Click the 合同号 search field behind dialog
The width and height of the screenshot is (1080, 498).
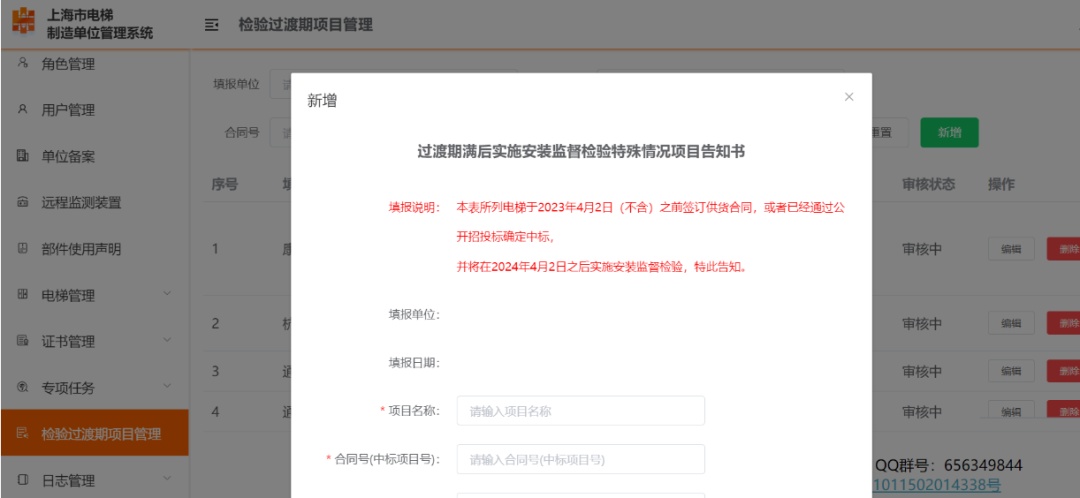pos(280,132)
